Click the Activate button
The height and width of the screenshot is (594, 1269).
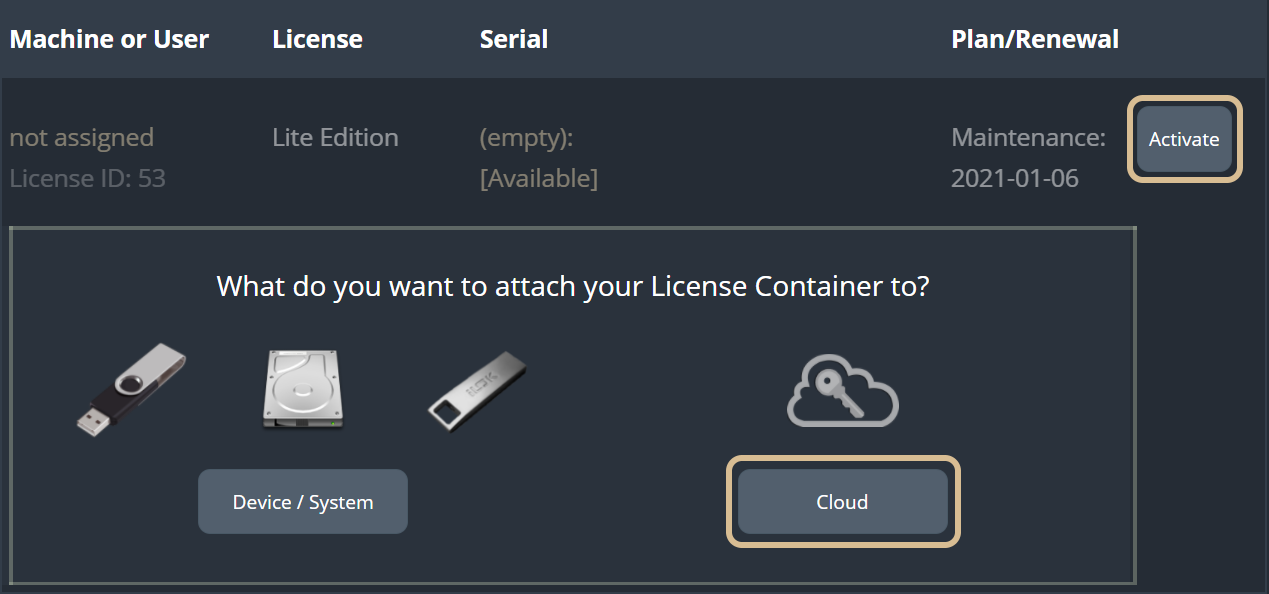[1184, 139]
